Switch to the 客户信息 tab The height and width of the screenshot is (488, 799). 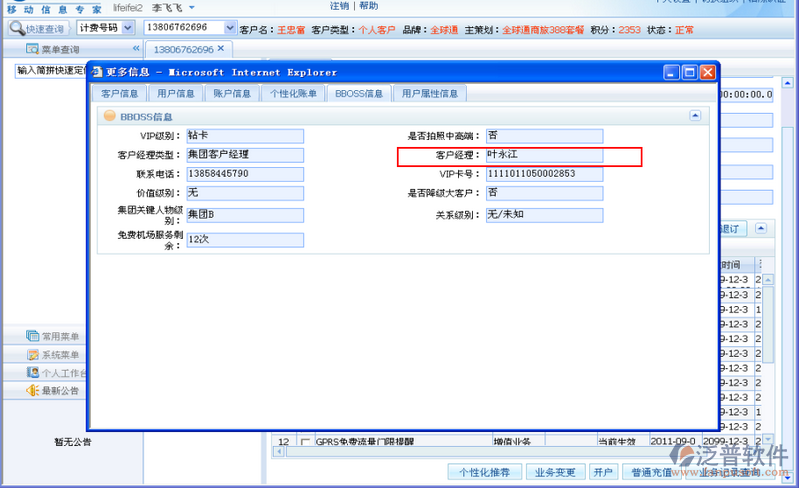pos(120,94)
